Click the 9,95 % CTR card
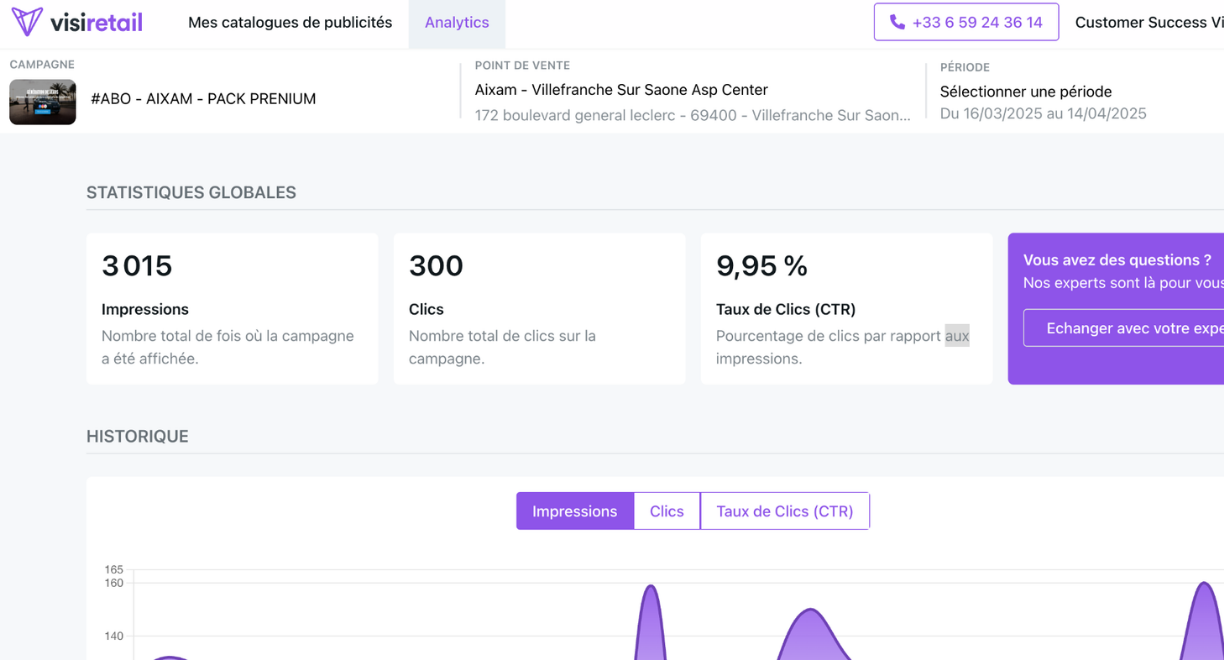1224x660 pixels. [847, 307]
